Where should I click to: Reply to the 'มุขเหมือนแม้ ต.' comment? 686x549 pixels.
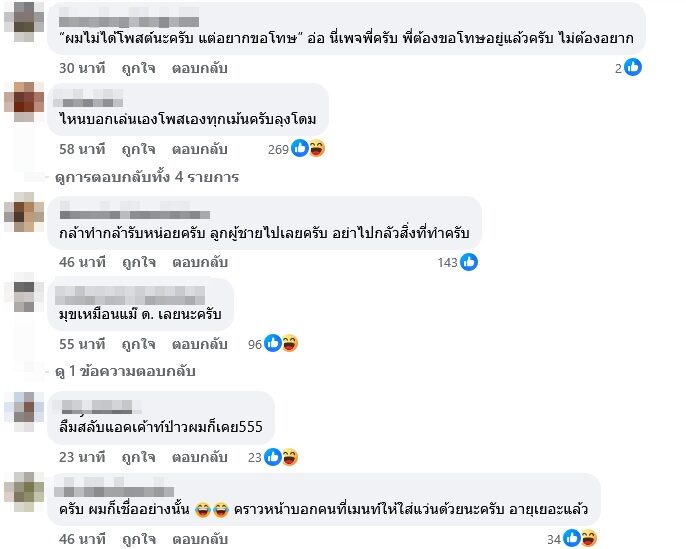[x=200, y=344]
